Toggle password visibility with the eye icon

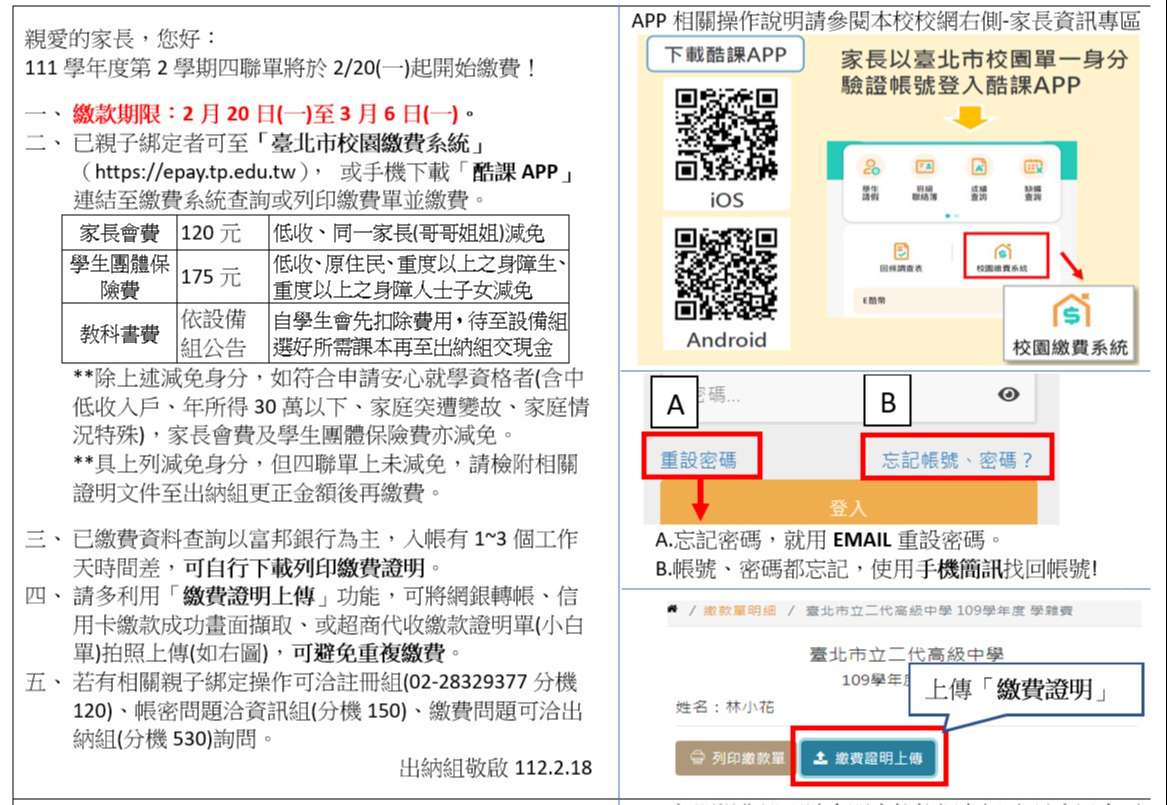click(x=1009, y=395)
